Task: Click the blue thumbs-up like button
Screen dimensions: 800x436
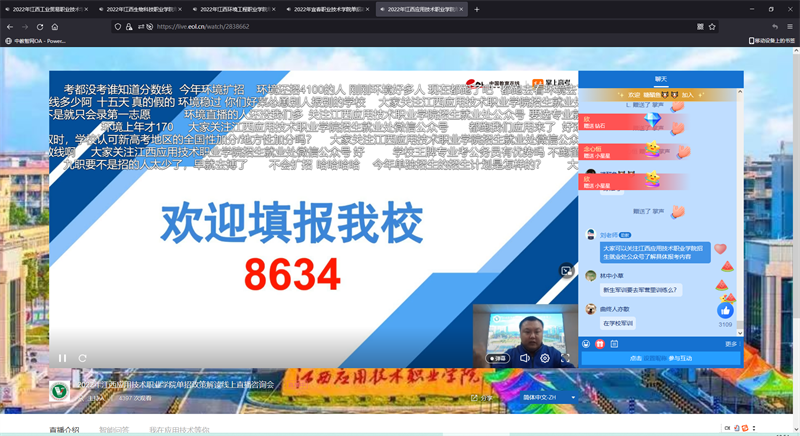Action: coord(725,311)
